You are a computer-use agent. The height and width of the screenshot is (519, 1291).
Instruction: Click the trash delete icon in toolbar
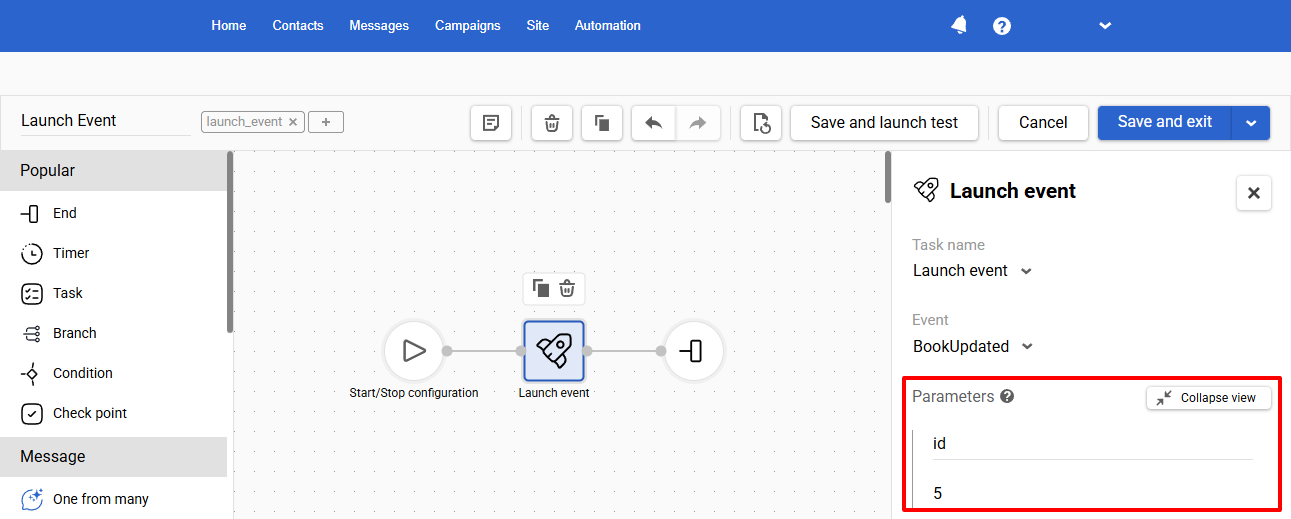[551, 123]
